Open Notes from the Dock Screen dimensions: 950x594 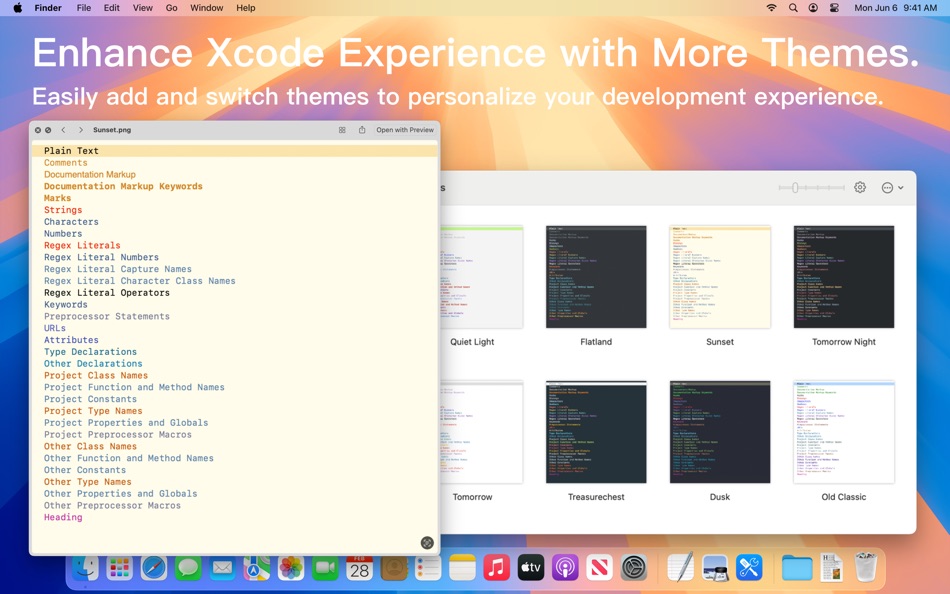pyautogui.click(x=462, y=568)
